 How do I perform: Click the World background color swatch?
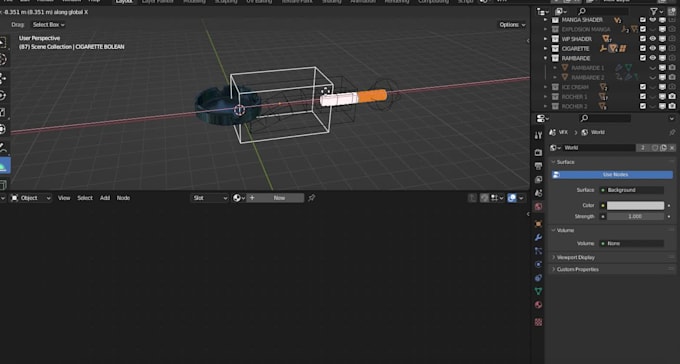[x=635, y=205]
